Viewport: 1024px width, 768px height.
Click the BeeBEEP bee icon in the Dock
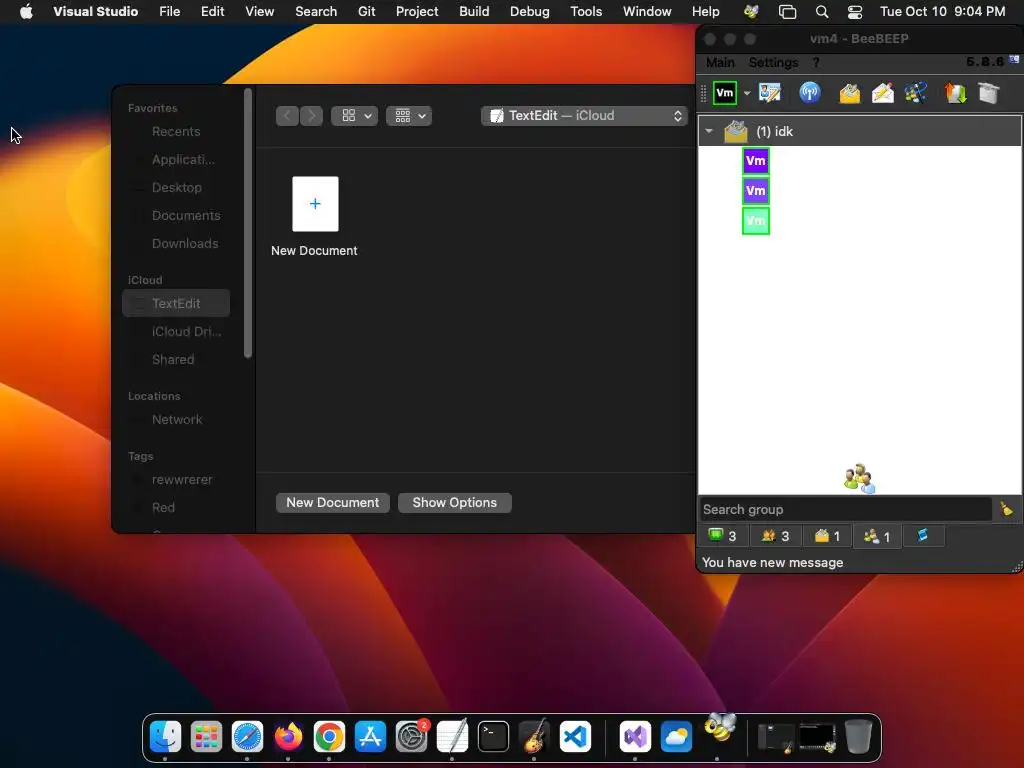pyautogui.click(x=720, y=728)
